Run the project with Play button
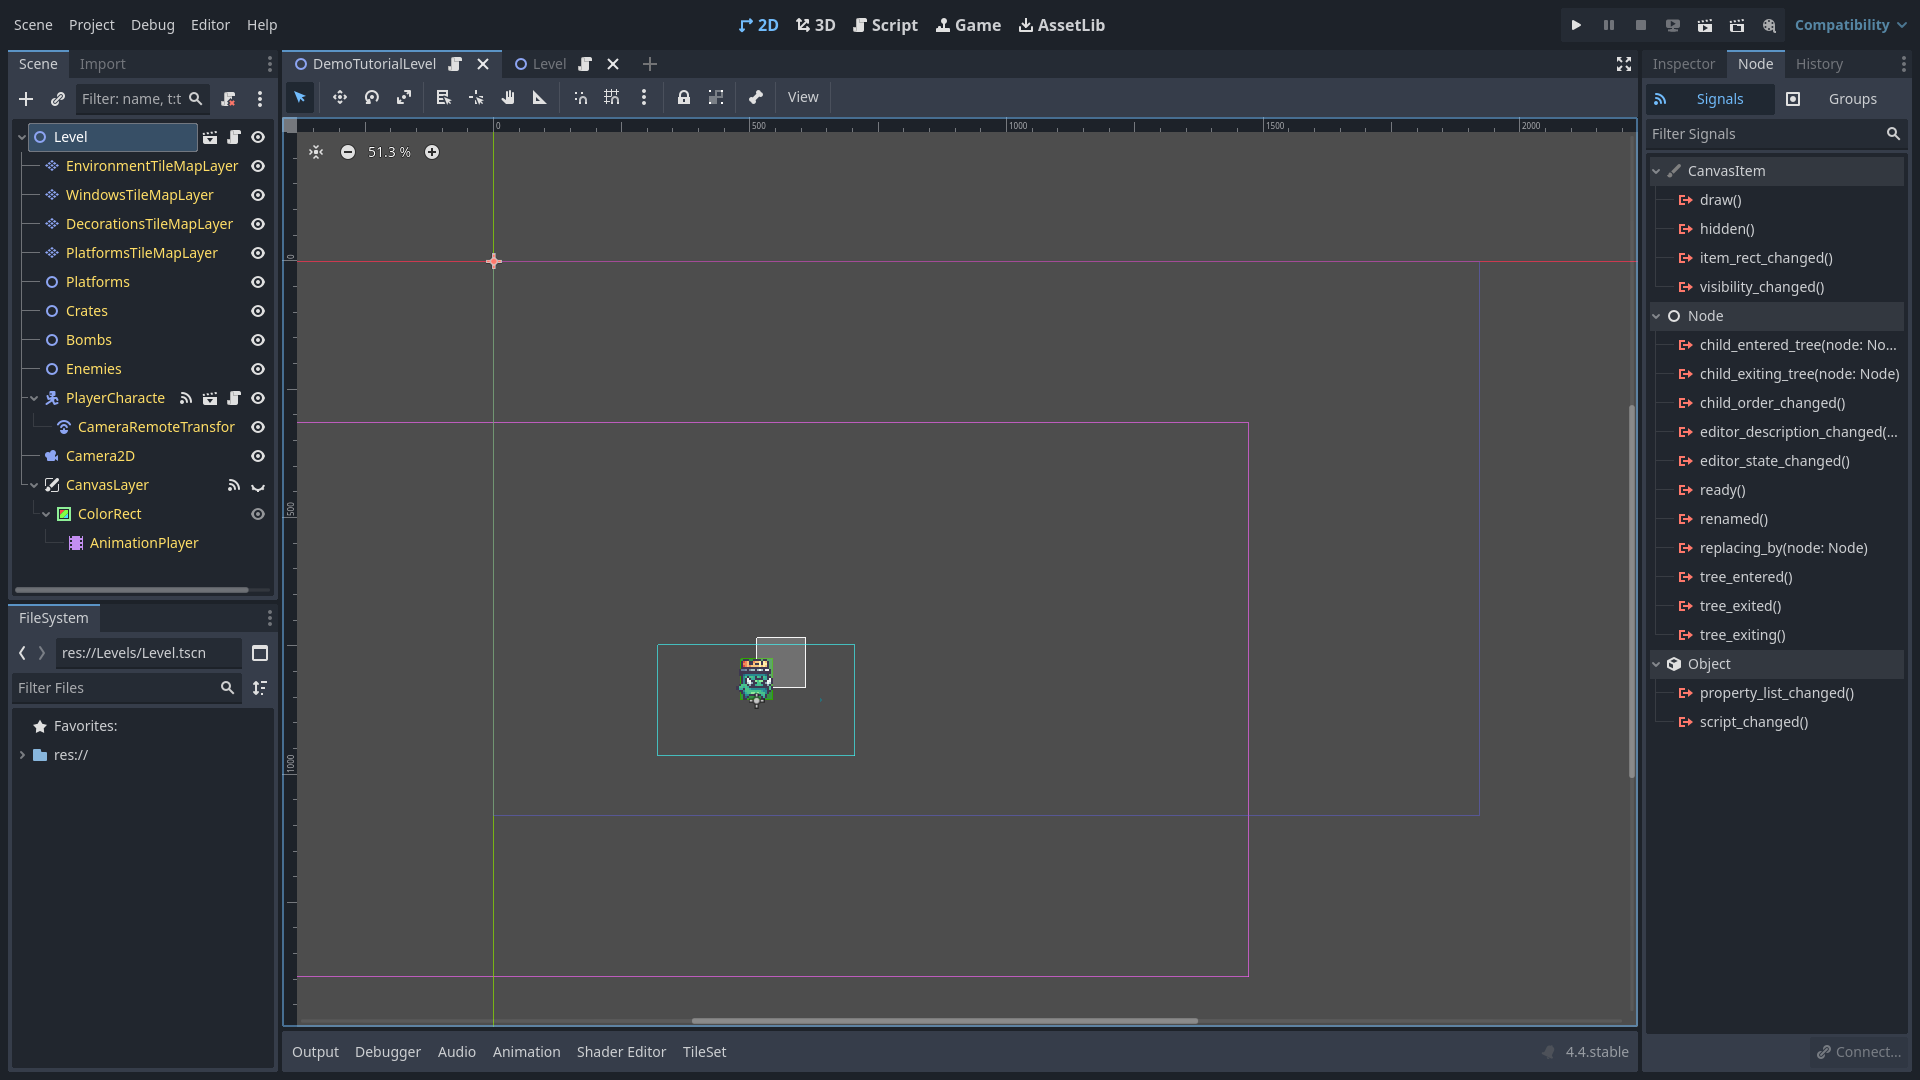This screenshot has height=1080, width=1920. [x=1576, y=25]
